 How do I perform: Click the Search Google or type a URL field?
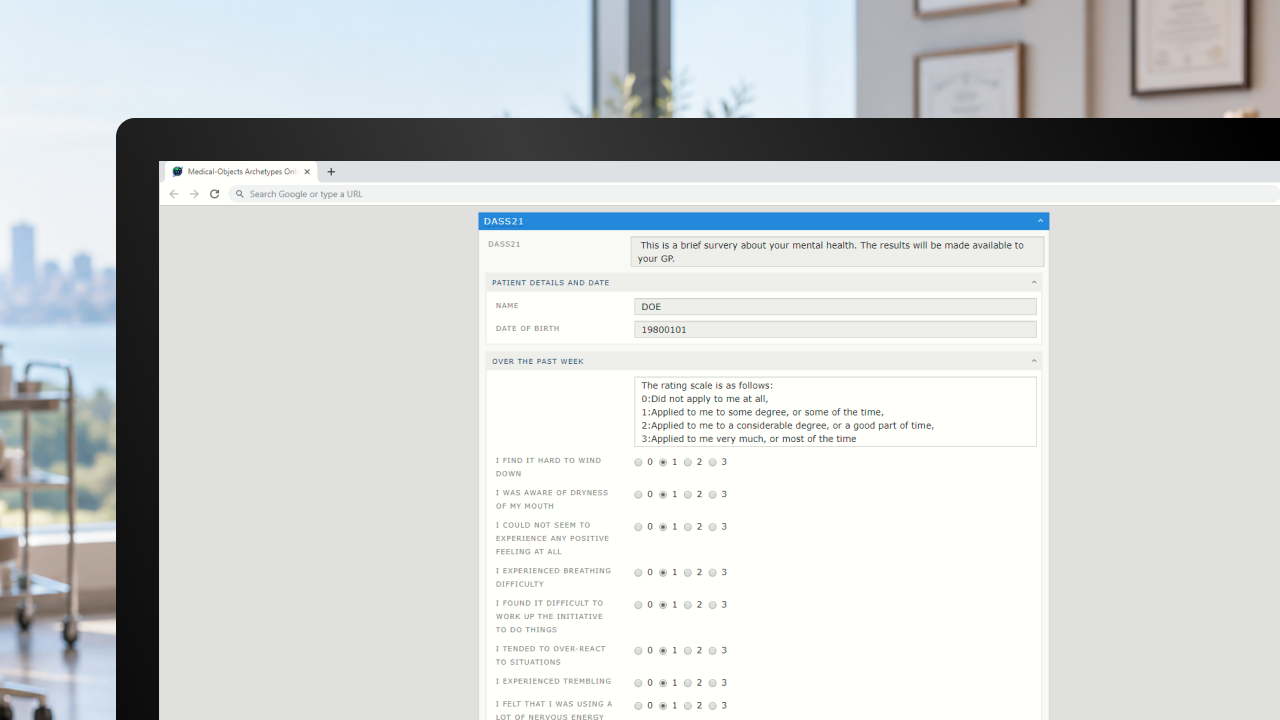(x=755, y=194)
